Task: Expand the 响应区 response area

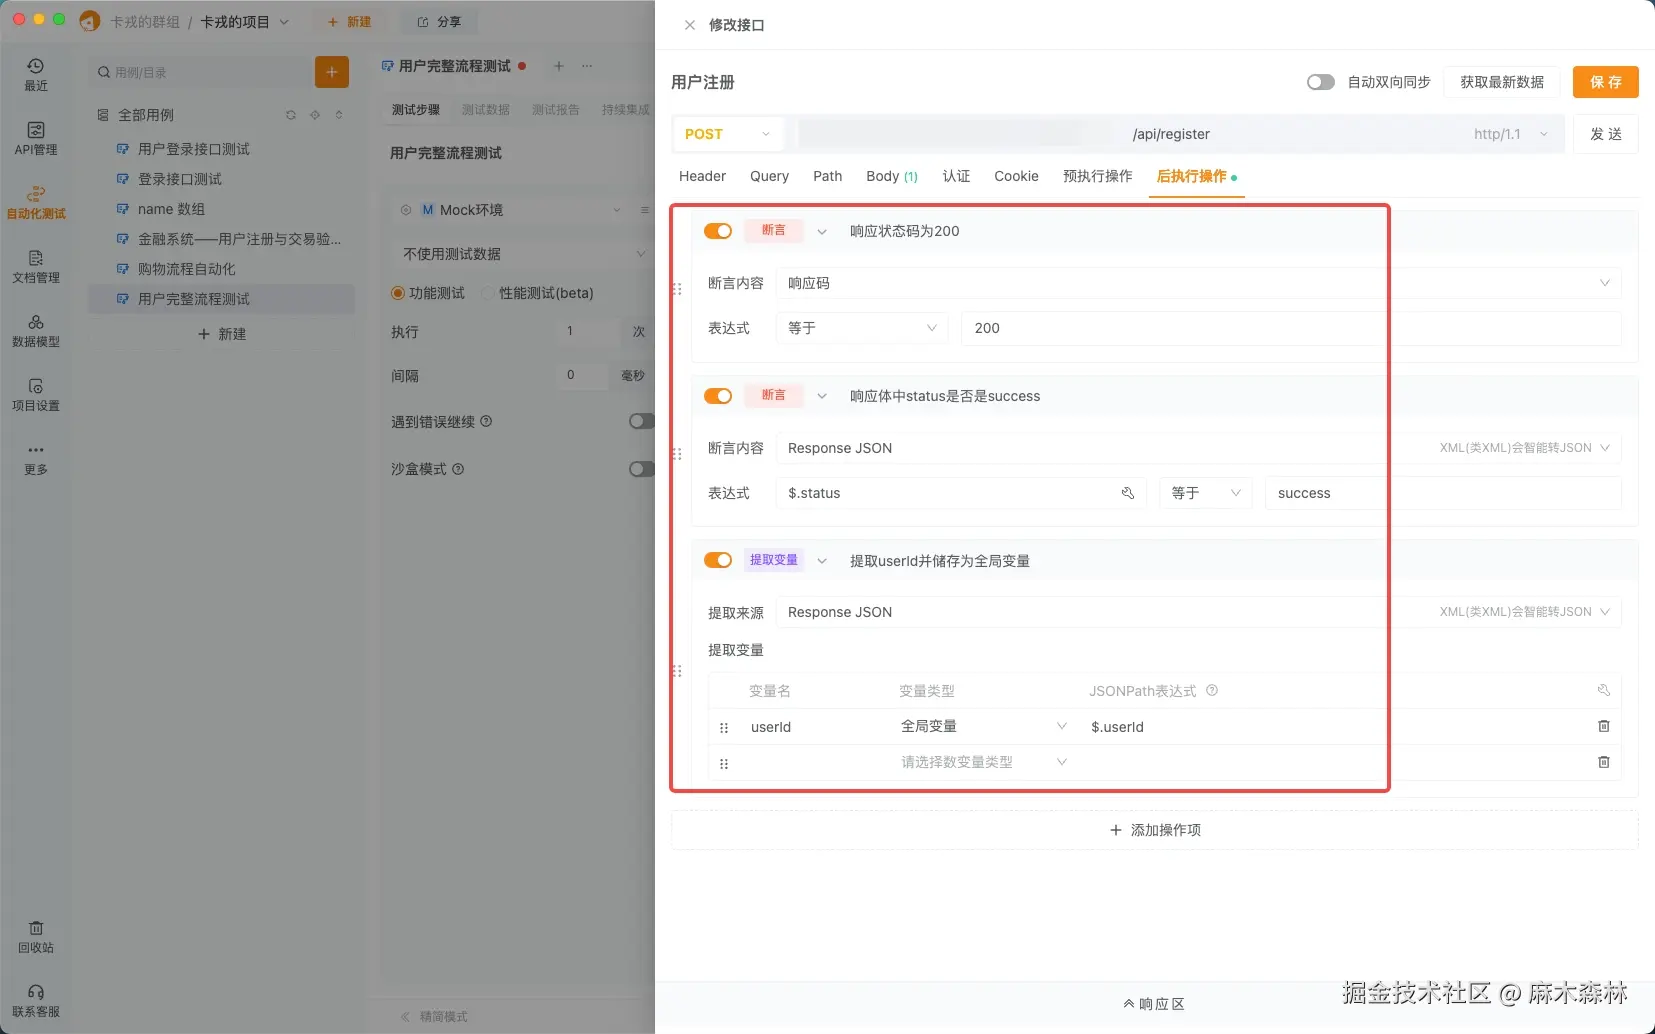Action: [x=1154, y=1004]
